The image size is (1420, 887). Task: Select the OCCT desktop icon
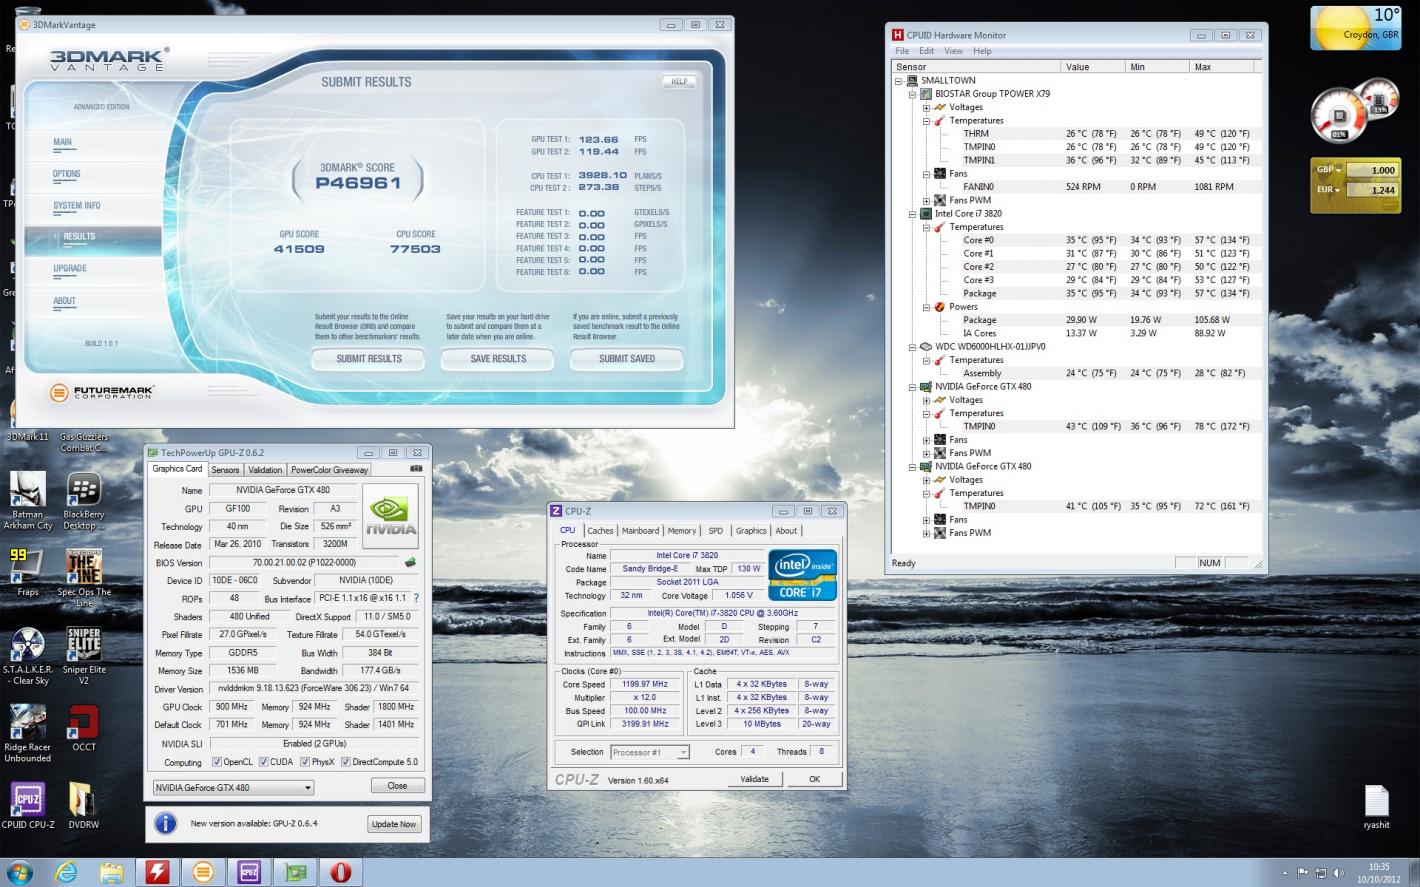83,729
